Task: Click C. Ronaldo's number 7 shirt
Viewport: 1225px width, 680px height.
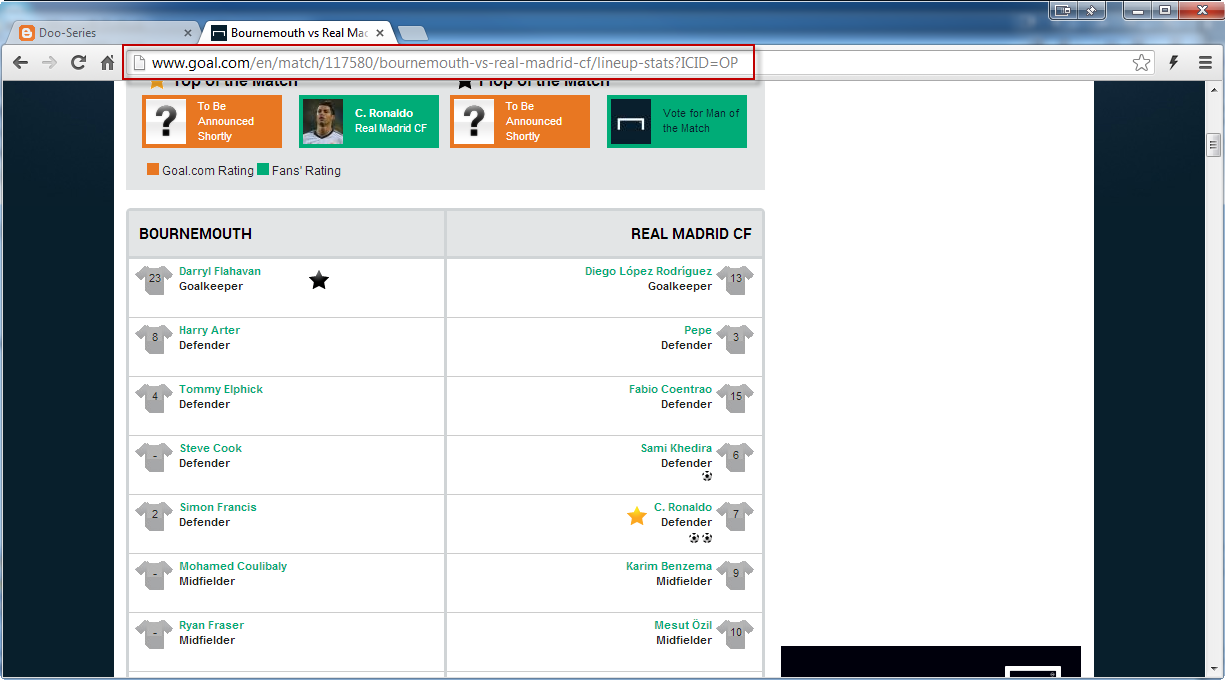Action: [736, 516]
